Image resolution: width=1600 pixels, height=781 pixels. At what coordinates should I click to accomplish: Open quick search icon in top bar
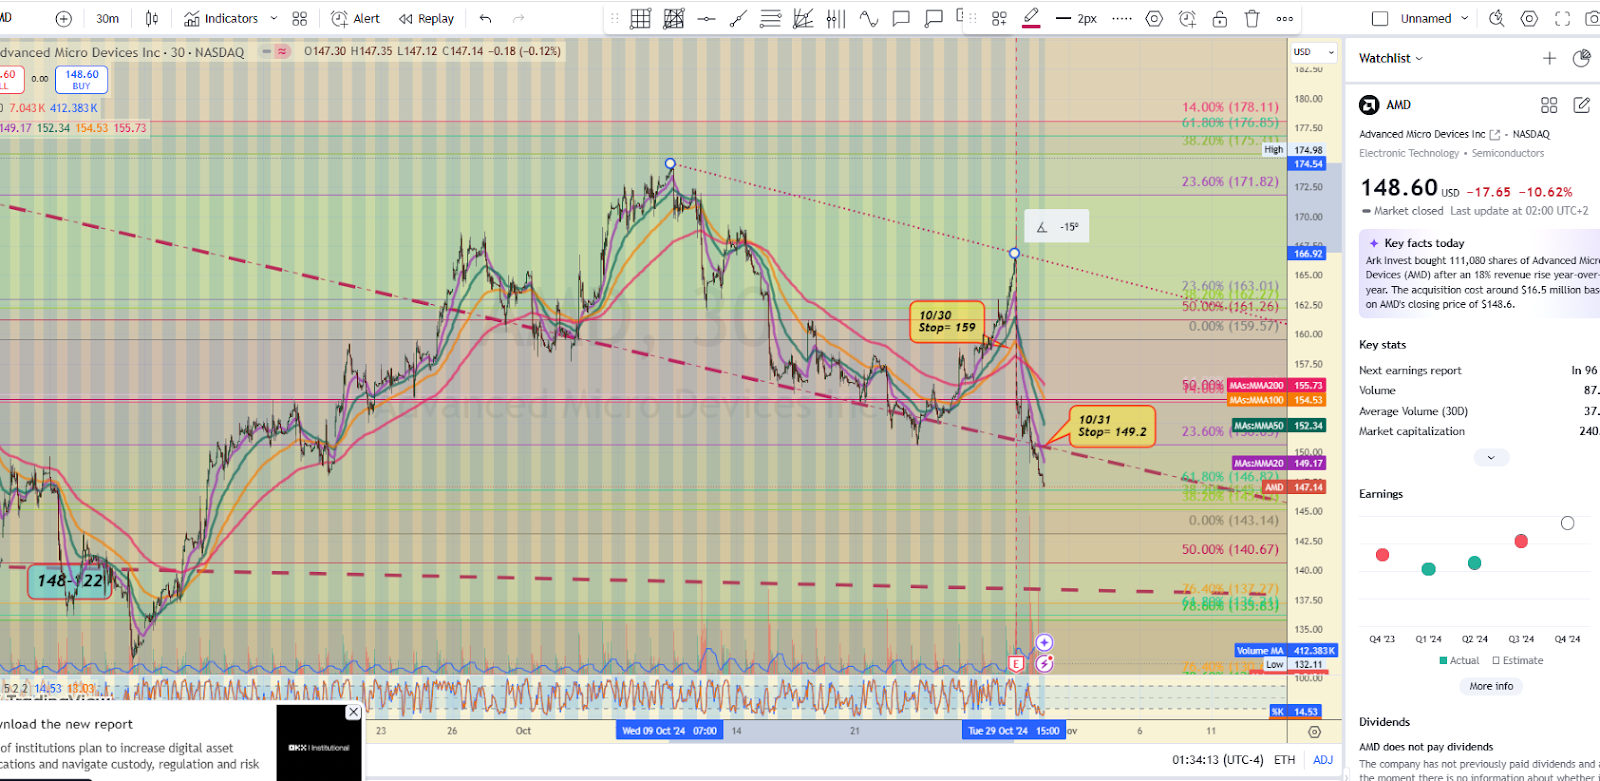[1496, 18]
